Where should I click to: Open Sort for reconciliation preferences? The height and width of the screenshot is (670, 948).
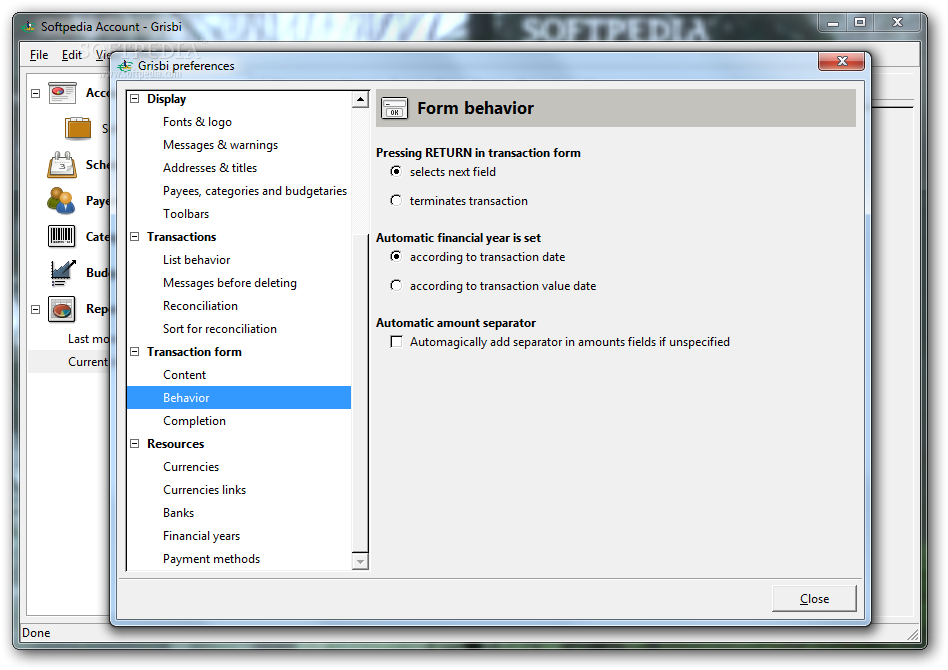[x=219, y=329]
